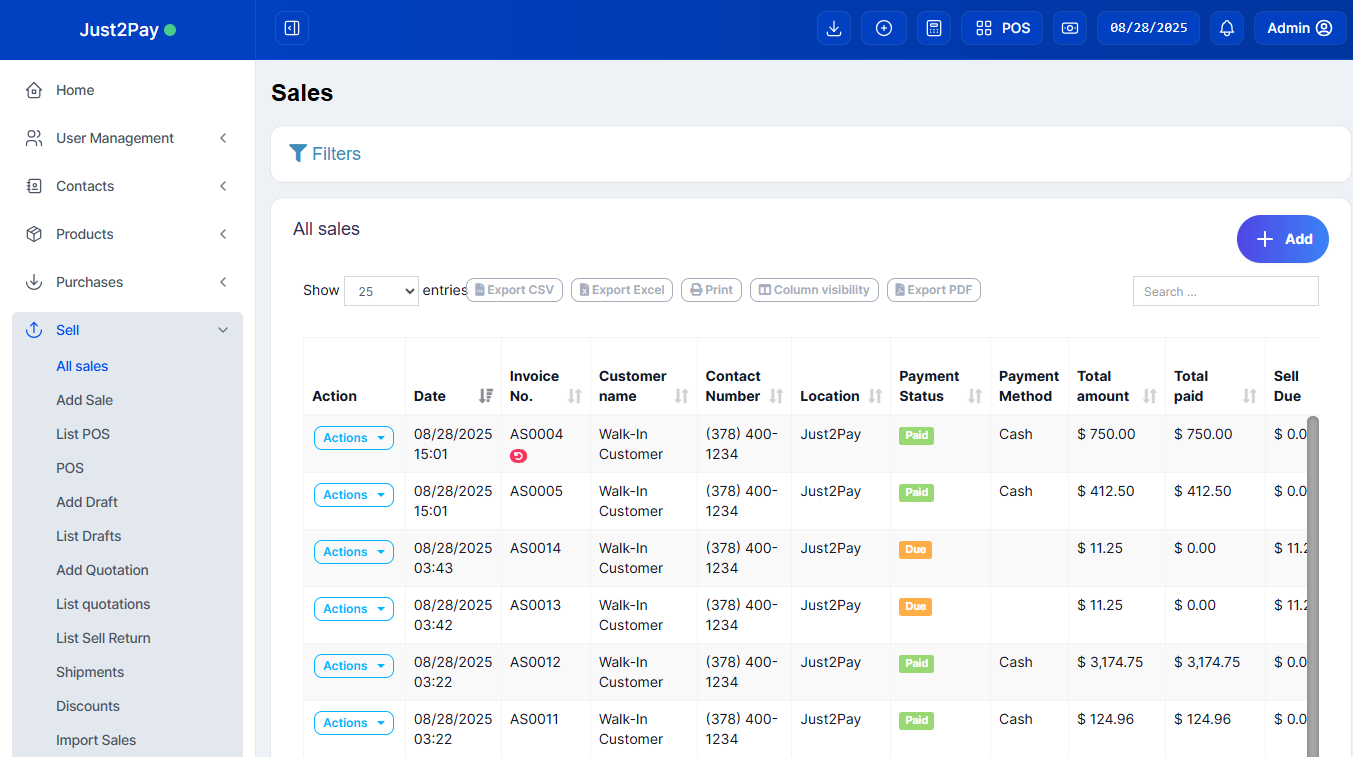Click inside the Search field
Image resolution: width=1353 pixels, height=757 pixels.
tap(1225, 291)
